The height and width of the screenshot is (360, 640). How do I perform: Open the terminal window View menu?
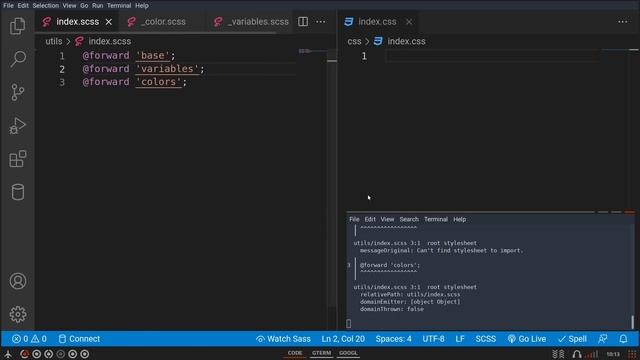pos(387,219)
